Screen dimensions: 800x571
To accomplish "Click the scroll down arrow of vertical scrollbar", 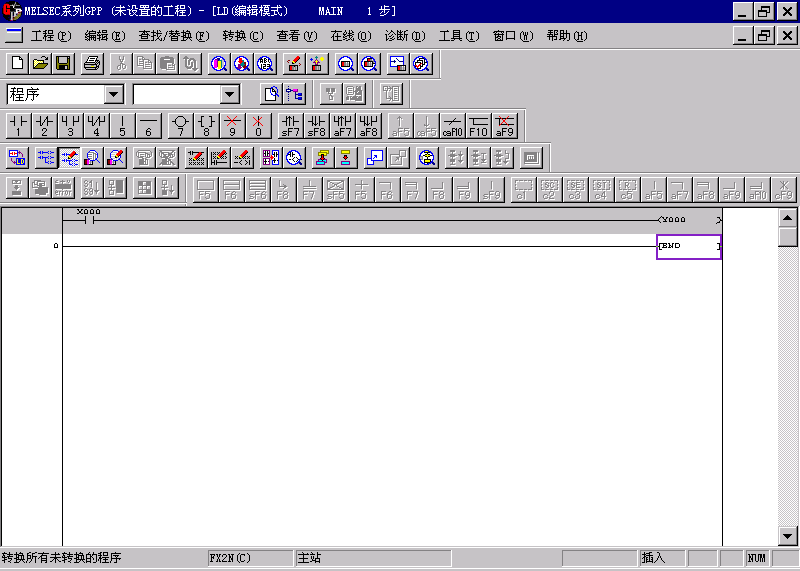I will pos(788,537).
